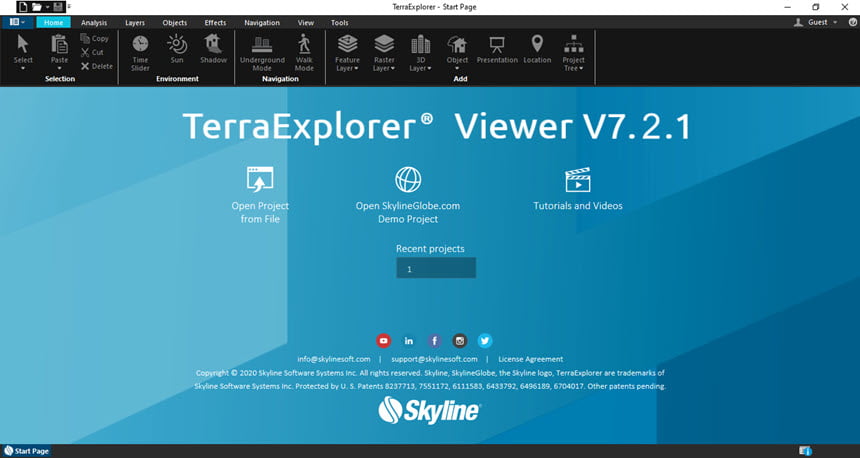This screenshot has height=458, width=860.
Task: Open the YouTube social icon
Action: 383,341
